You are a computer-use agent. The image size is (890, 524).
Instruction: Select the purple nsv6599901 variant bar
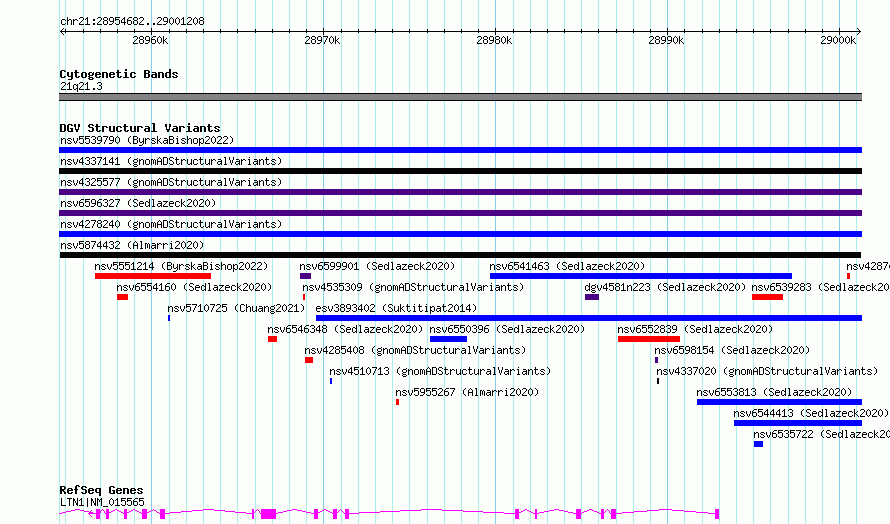[x=305, y=276]
